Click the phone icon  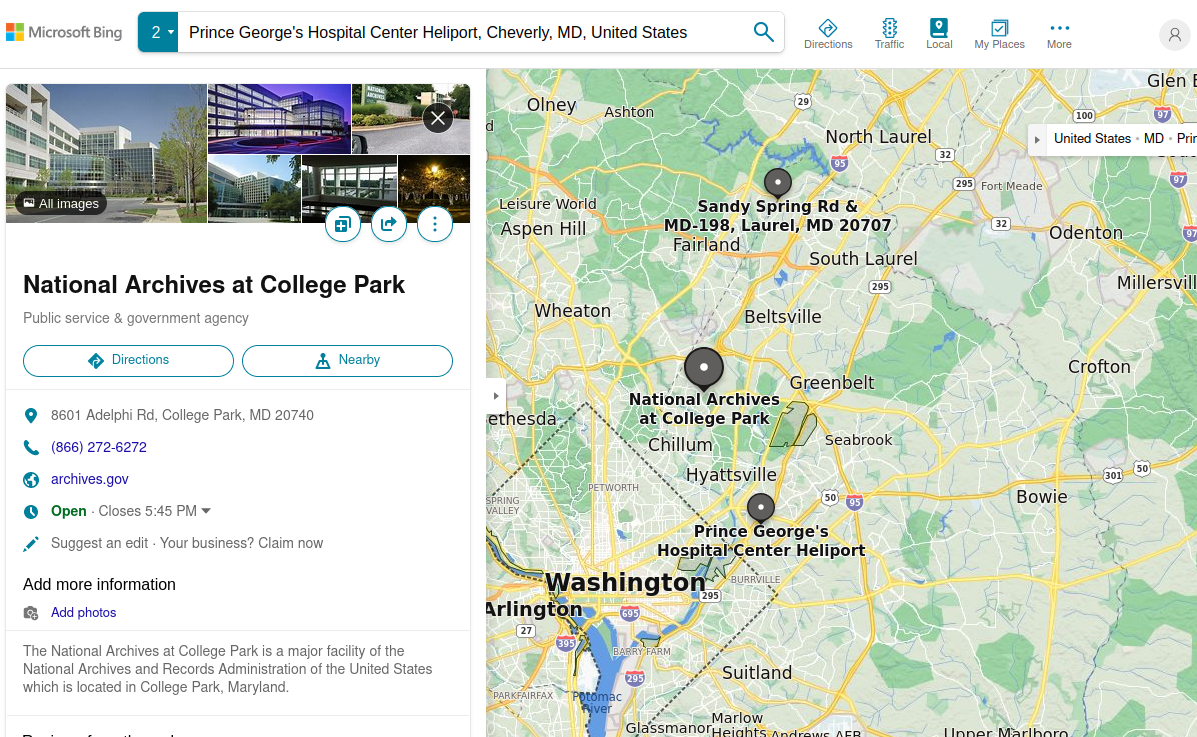(31, 448)
